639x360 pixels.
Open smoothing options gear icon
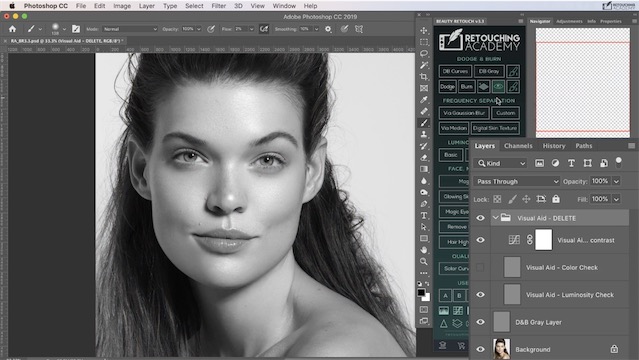pos(328,29)
